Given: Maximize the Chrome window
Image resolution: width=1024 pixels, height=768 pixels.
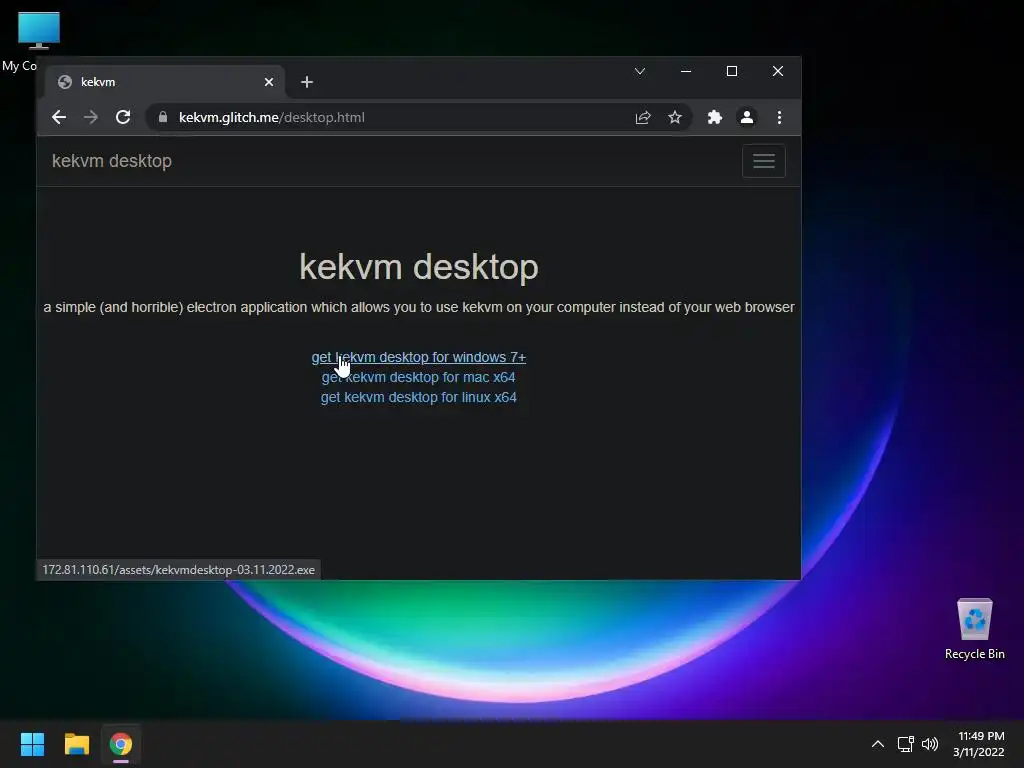Looking at the screenshot, I should (732, 71).
